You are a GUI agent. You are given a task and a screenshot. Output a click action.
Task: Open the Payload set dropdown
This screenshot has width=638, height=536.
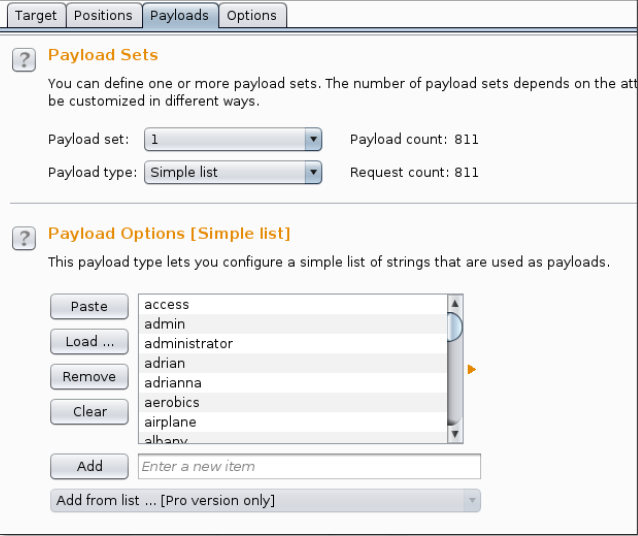233,140
